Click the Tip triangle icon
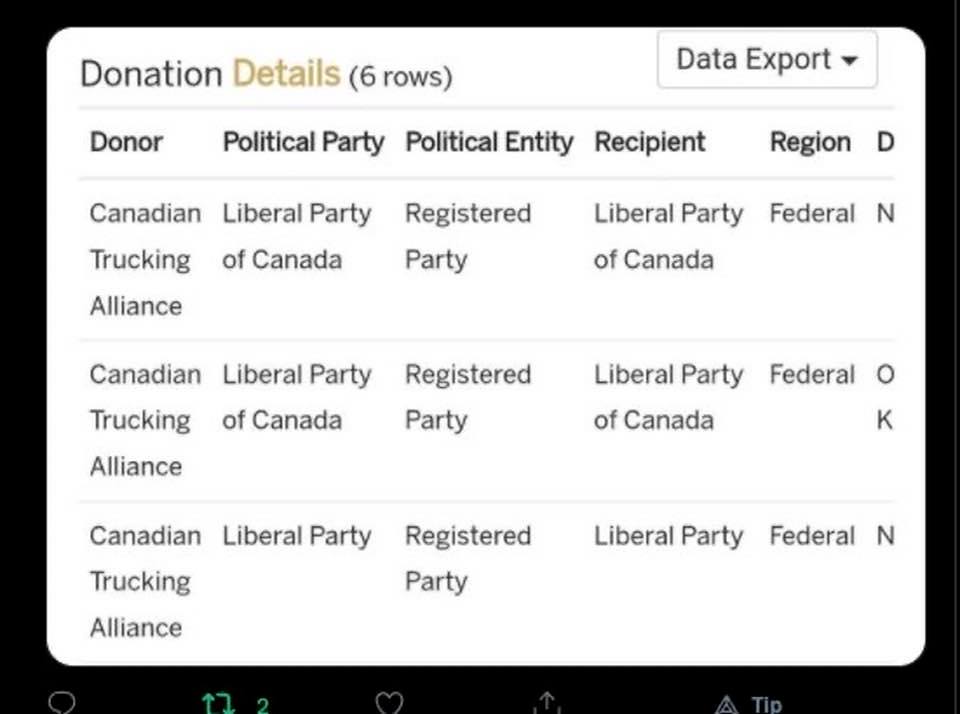Image resolution: width=960 pixels, height=714 pixels. click(x=728, y=705)
